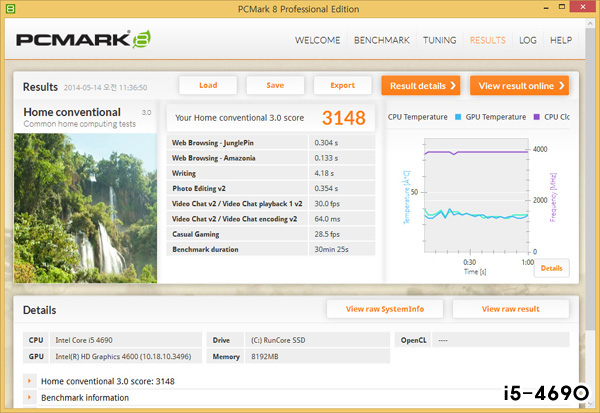Viewport: 600px width, 413px height.
Task: Click the temperature and frequency chart
Action: (476, 195)
